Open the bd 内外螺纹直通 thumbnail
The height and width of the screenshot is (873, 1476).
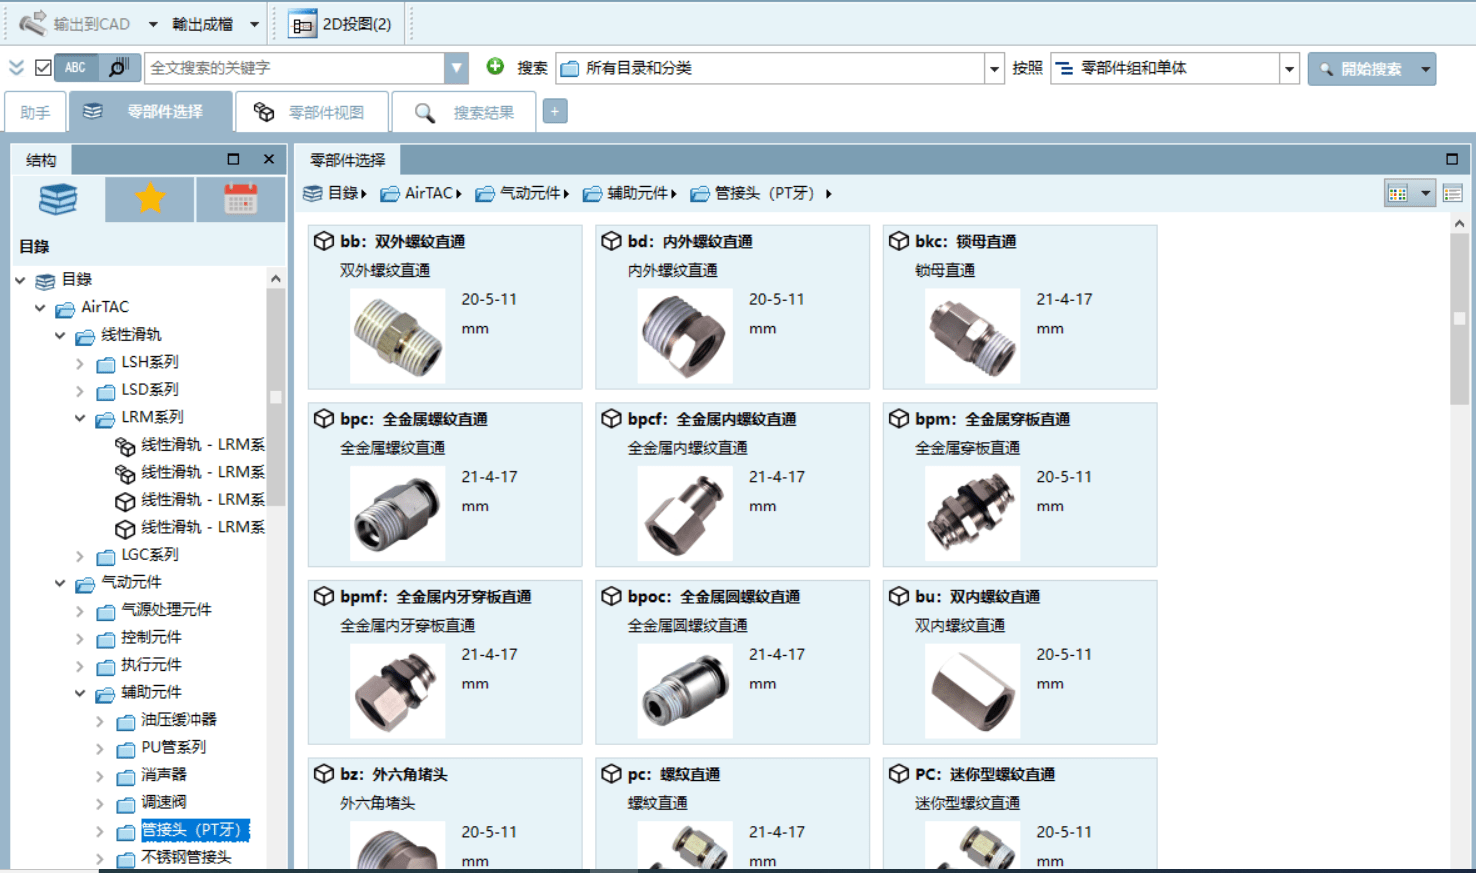coord(685,336)
